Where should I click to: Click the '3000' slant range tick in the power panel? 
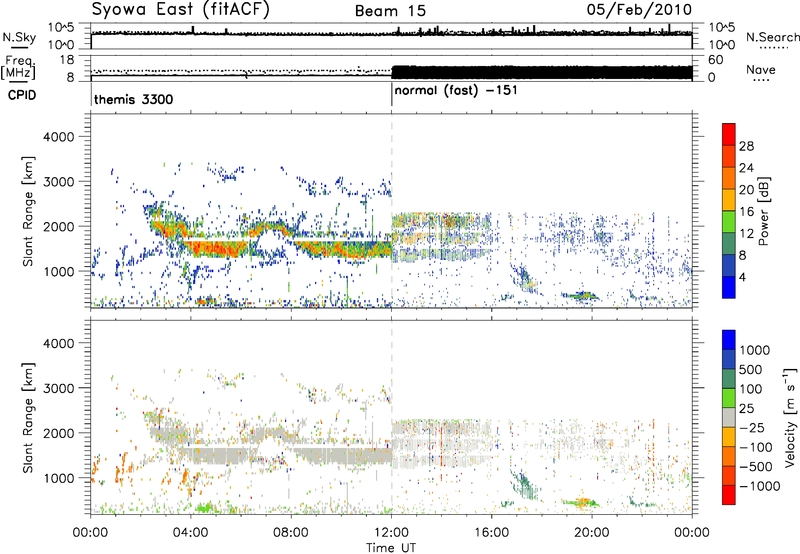[x=58, y=182]
